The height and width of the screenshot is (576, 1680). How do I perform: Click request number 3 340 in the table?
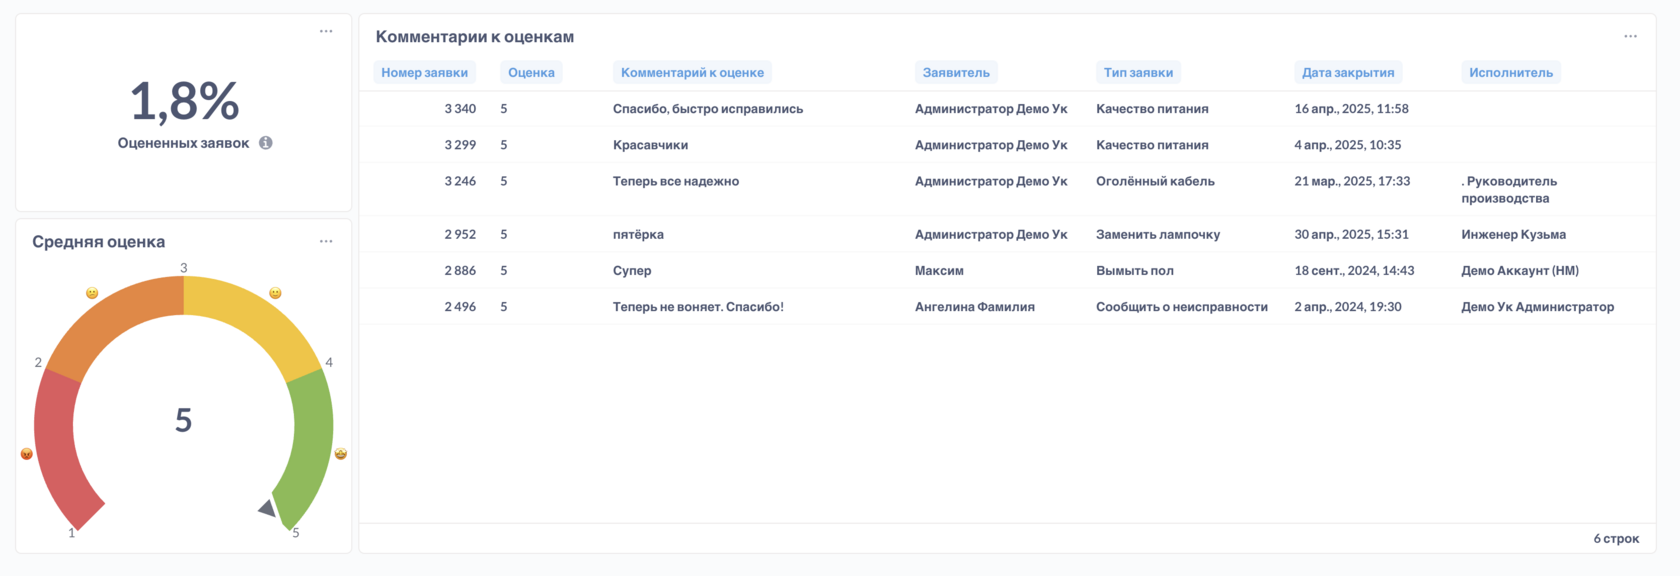coord(460,109)
